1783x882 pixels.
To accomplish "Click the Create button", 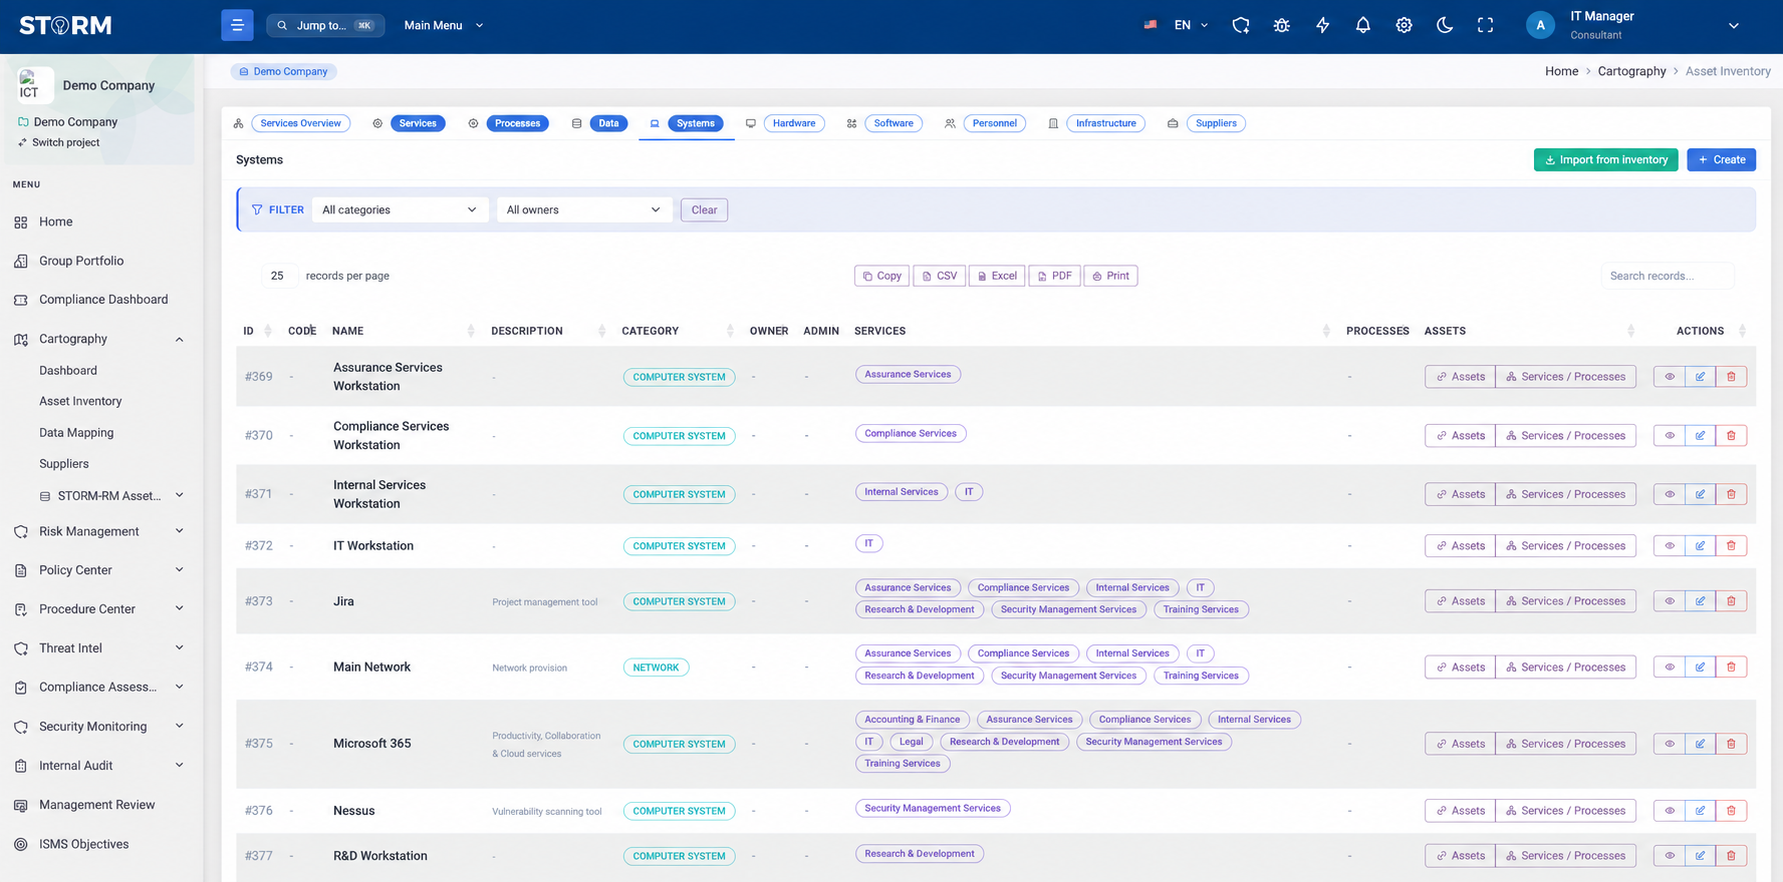I will [x=1721, y=160].
